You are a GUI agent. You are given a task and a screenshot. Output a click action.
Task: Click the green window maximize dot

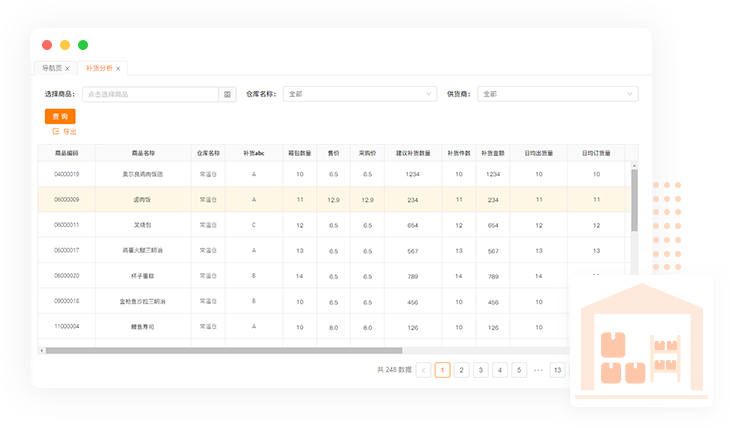point(83,45)
